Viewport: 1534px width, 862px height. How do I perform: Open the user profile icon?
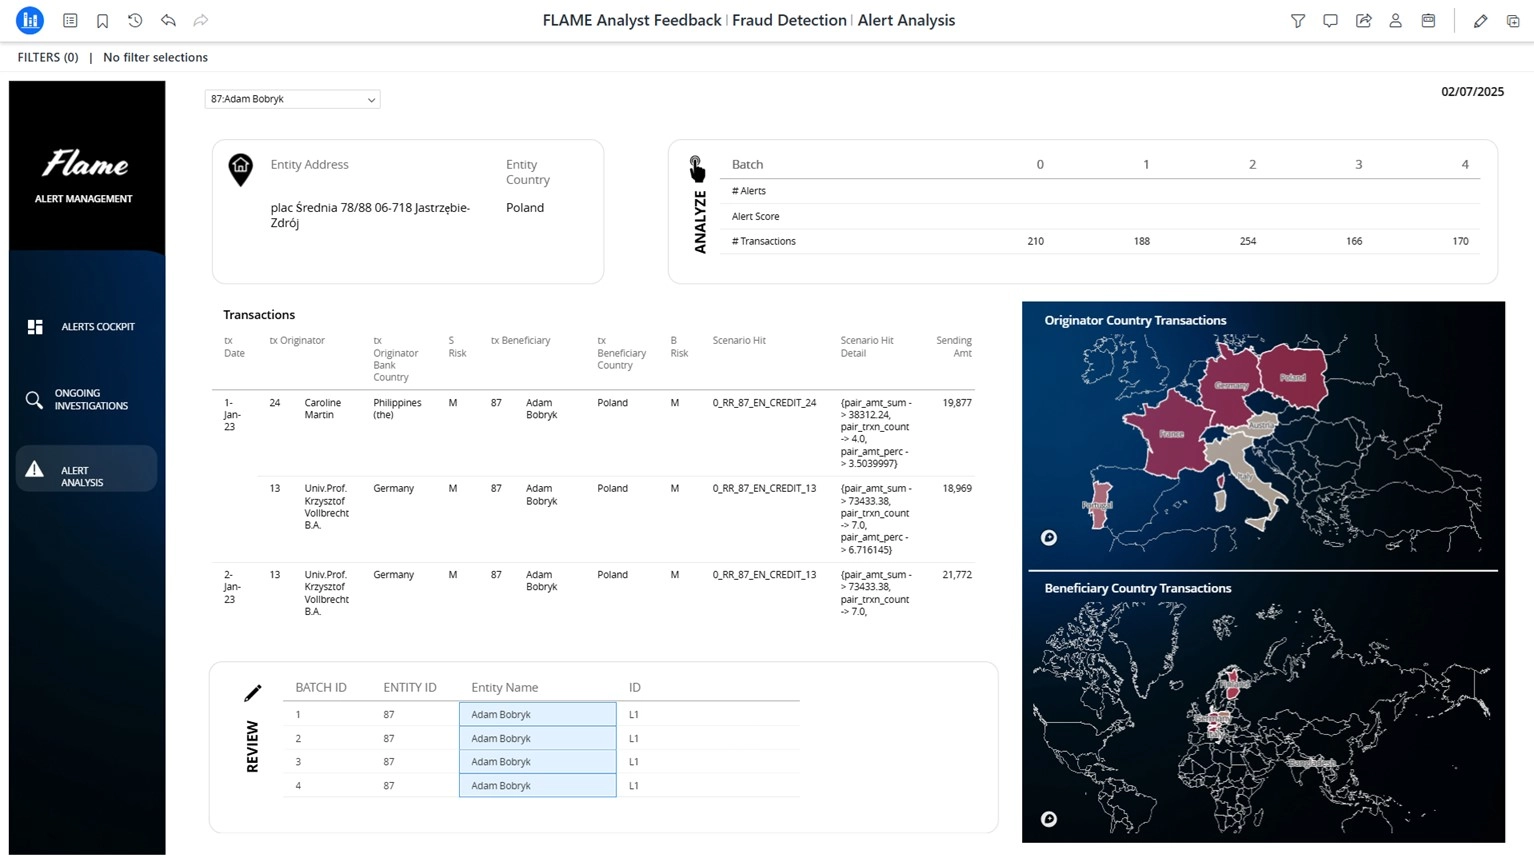coord(1395,20)
